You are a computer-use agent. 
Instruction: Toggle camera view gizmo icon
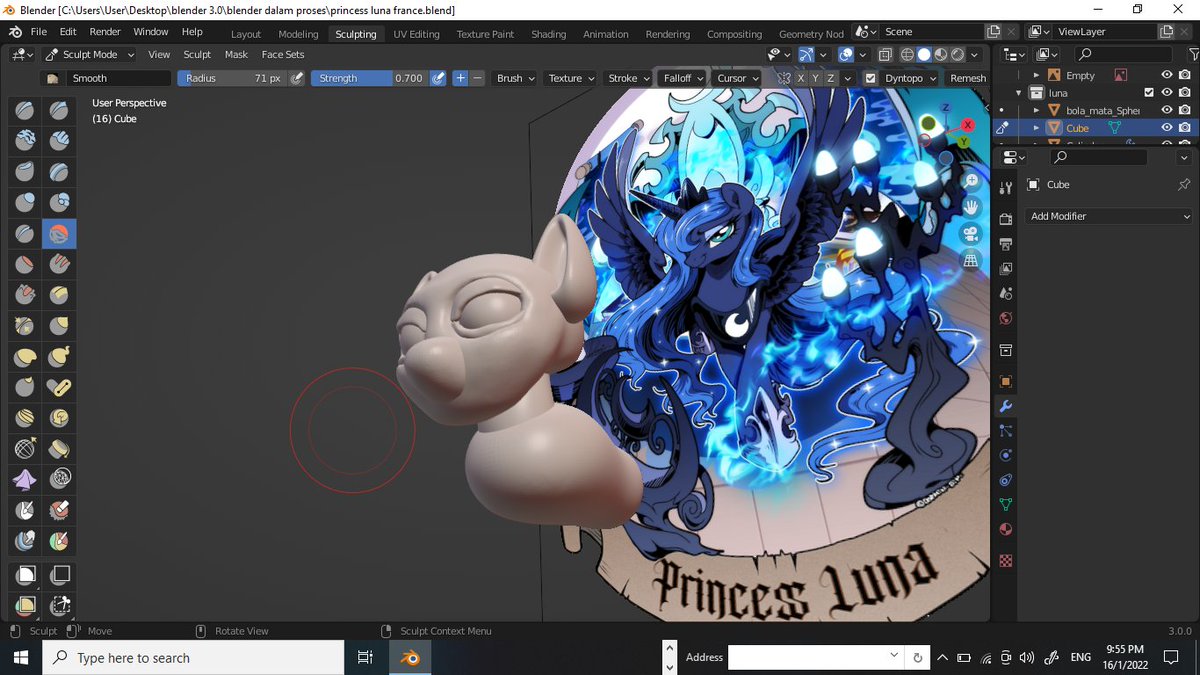pos(970,233)
